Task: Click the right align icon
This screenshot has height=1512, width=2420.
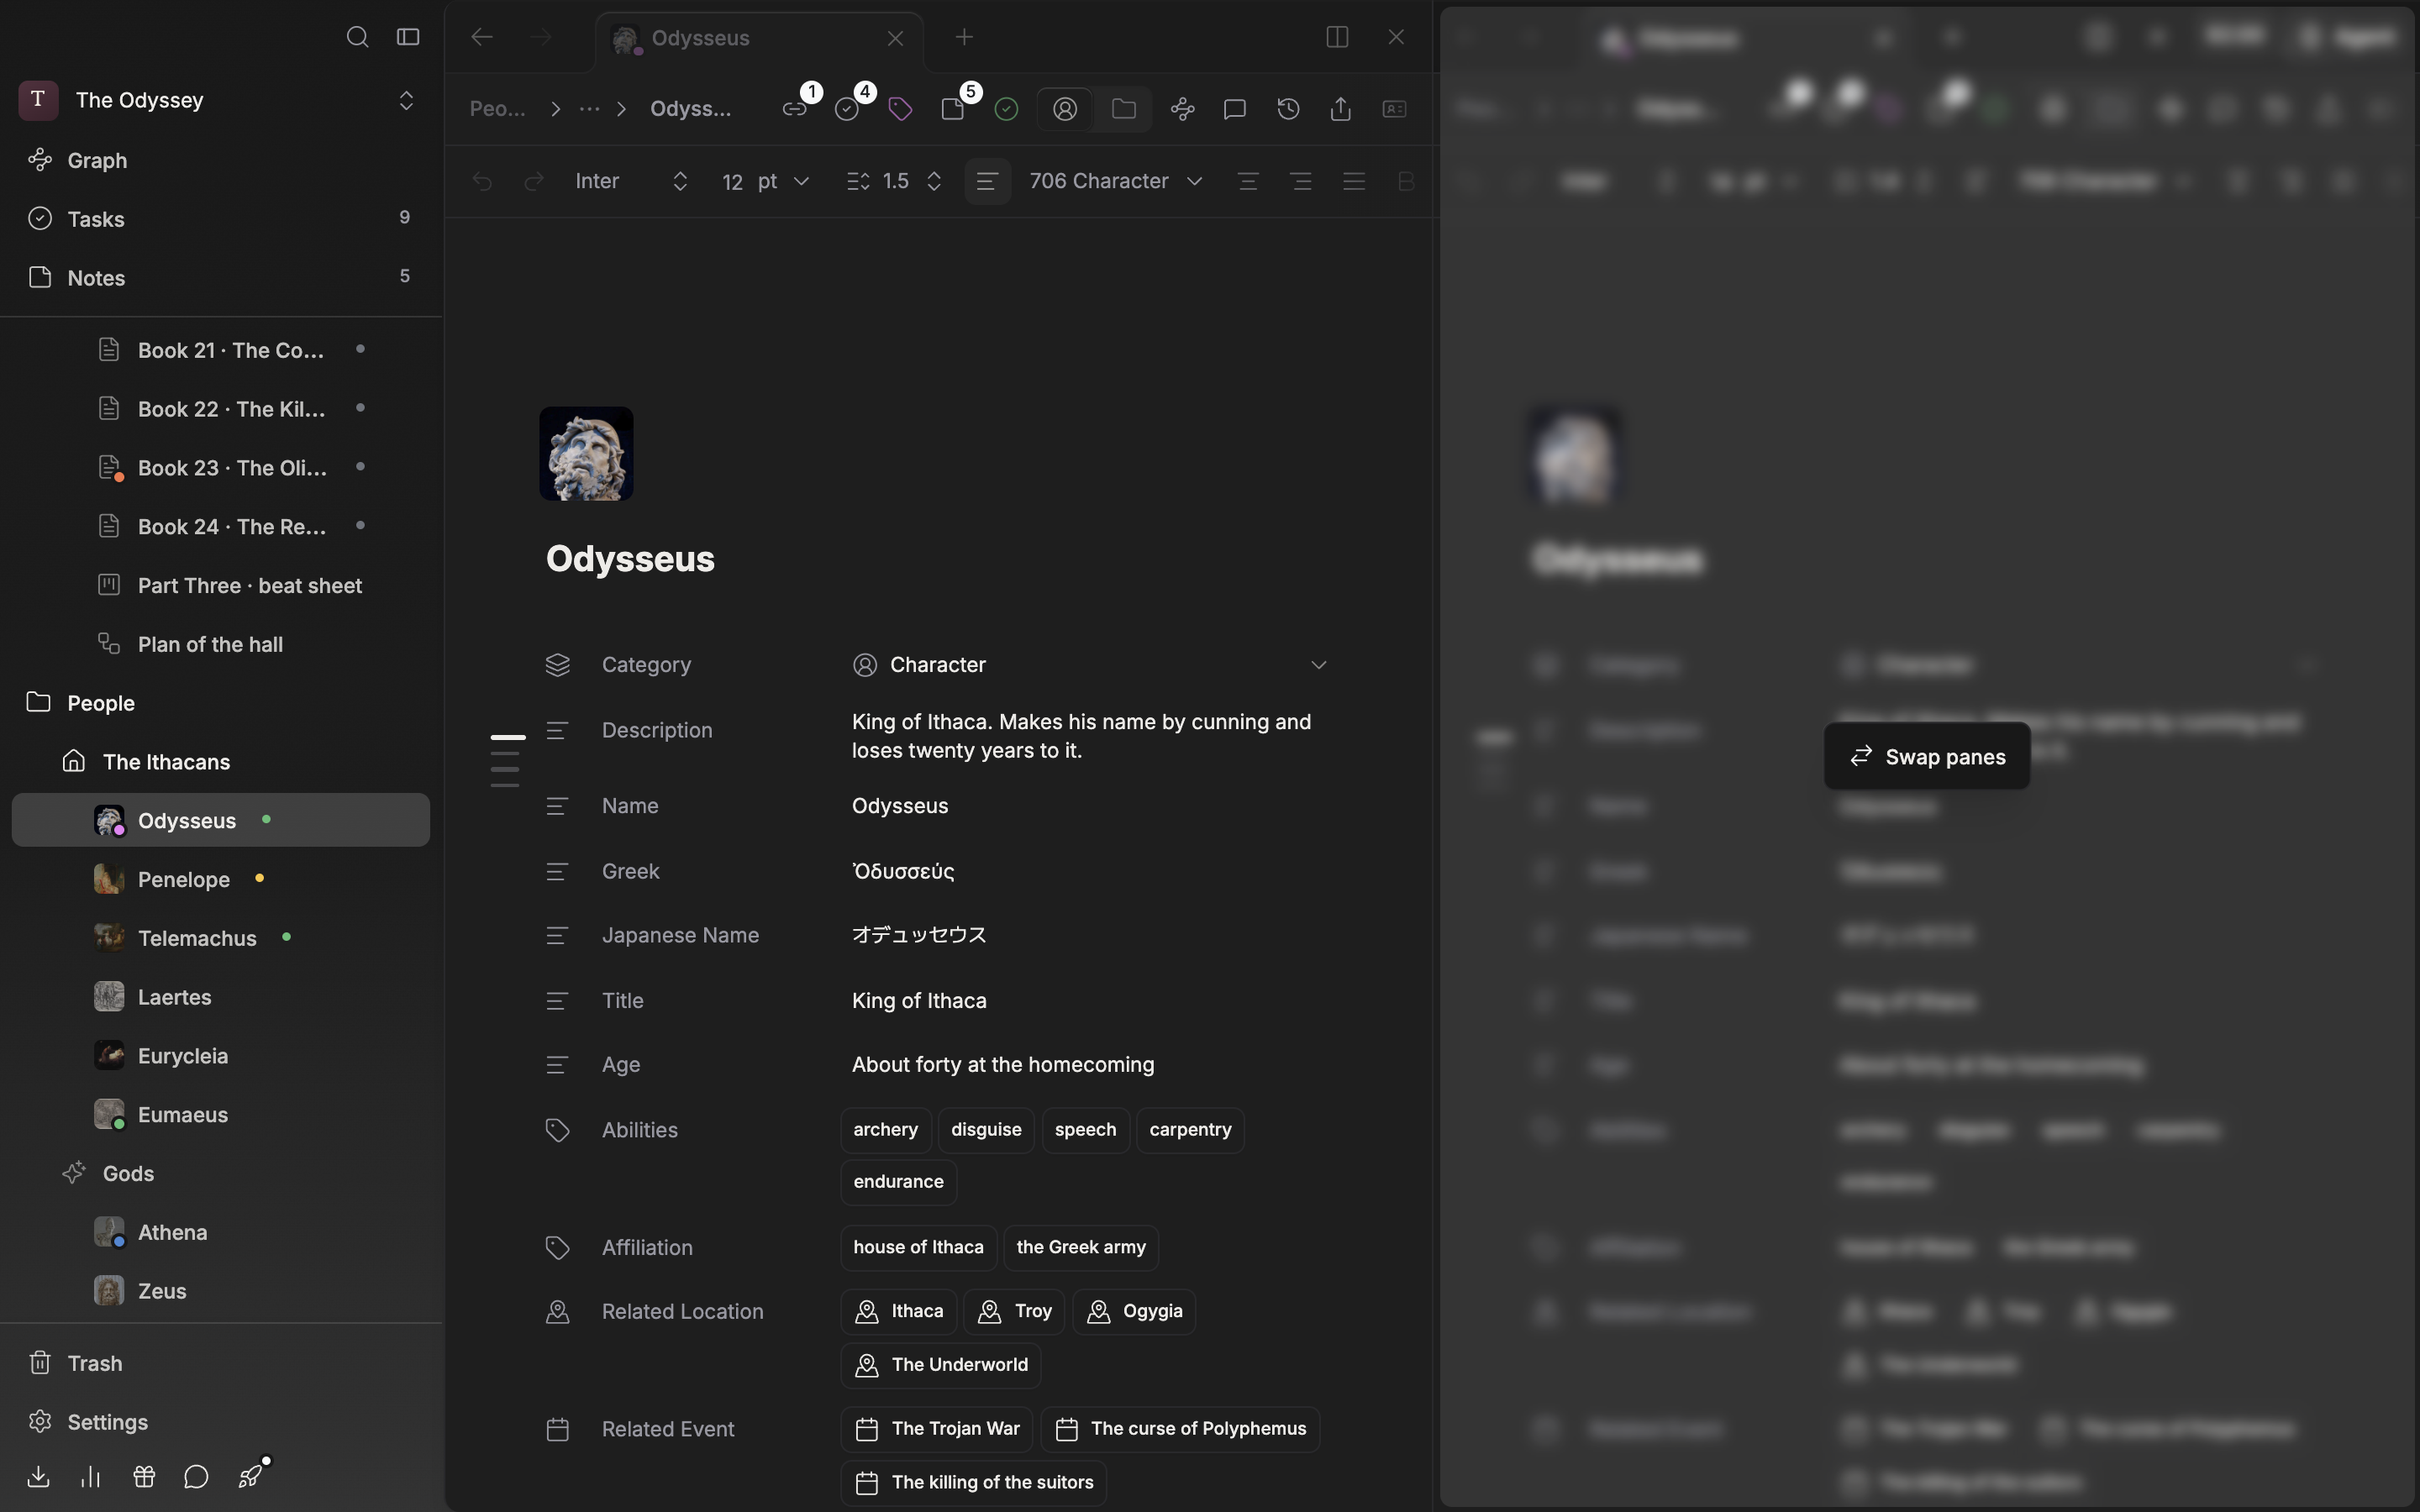Action: click(x=1301, y=181)
